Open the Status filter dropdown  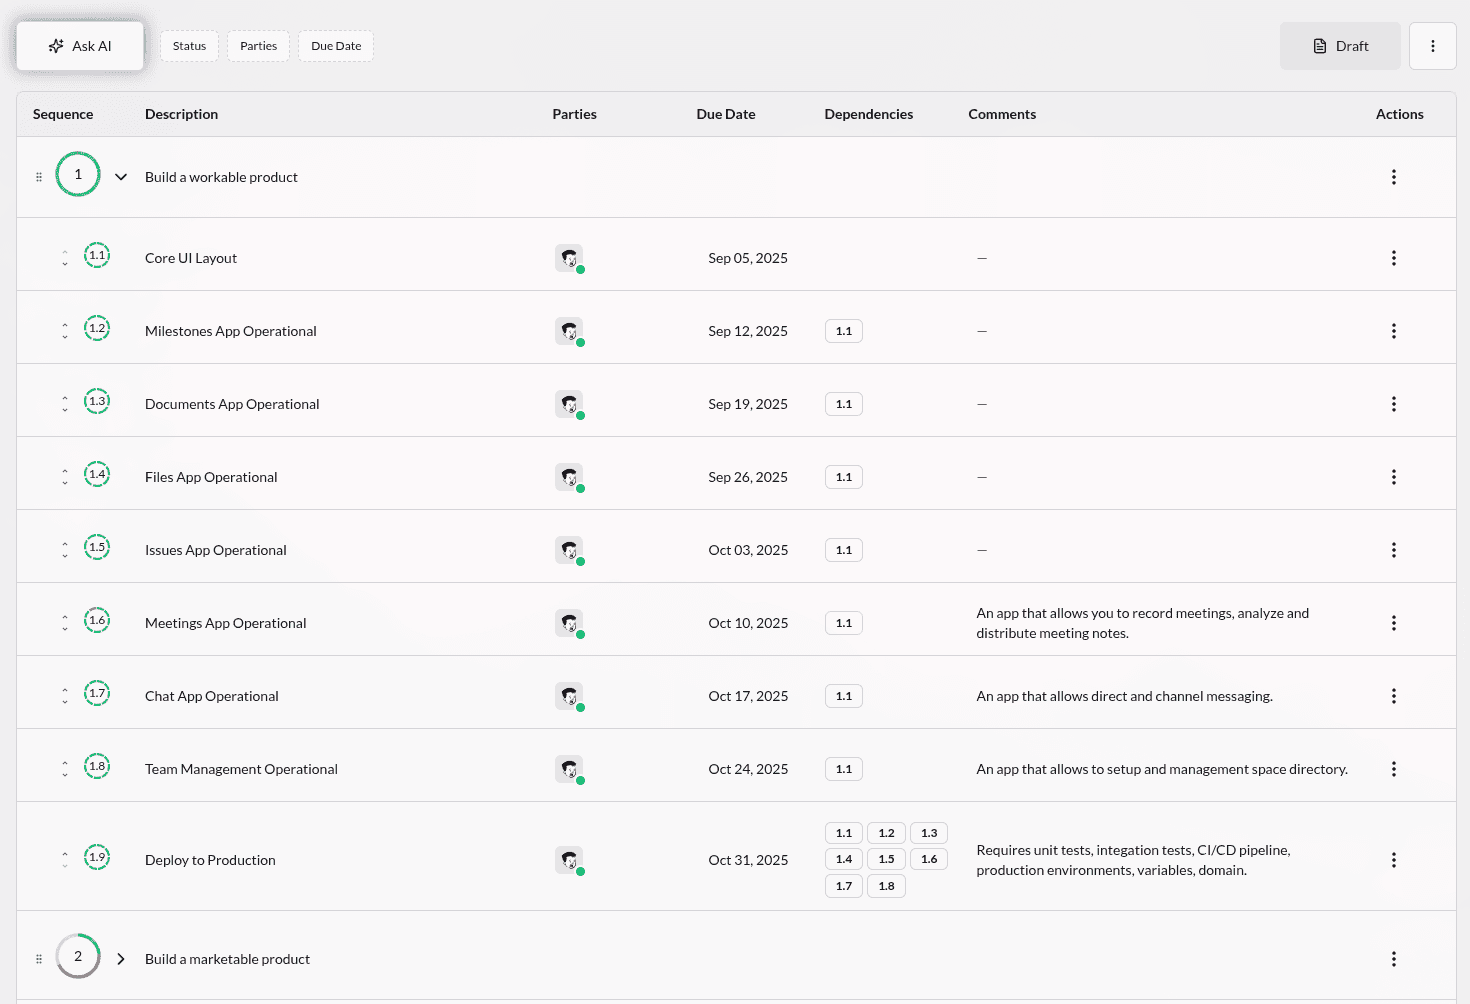pyautogui.click(x=189, y=45)
